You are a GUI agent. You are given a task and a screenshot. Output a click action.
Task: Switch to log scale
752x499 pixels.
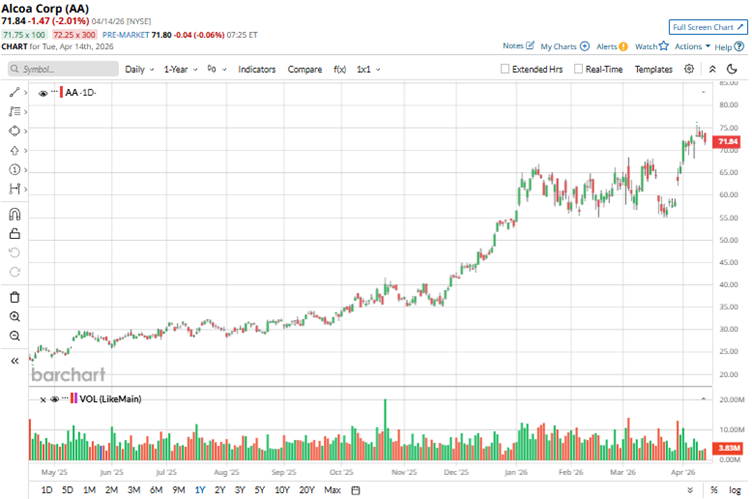point(735,490)
